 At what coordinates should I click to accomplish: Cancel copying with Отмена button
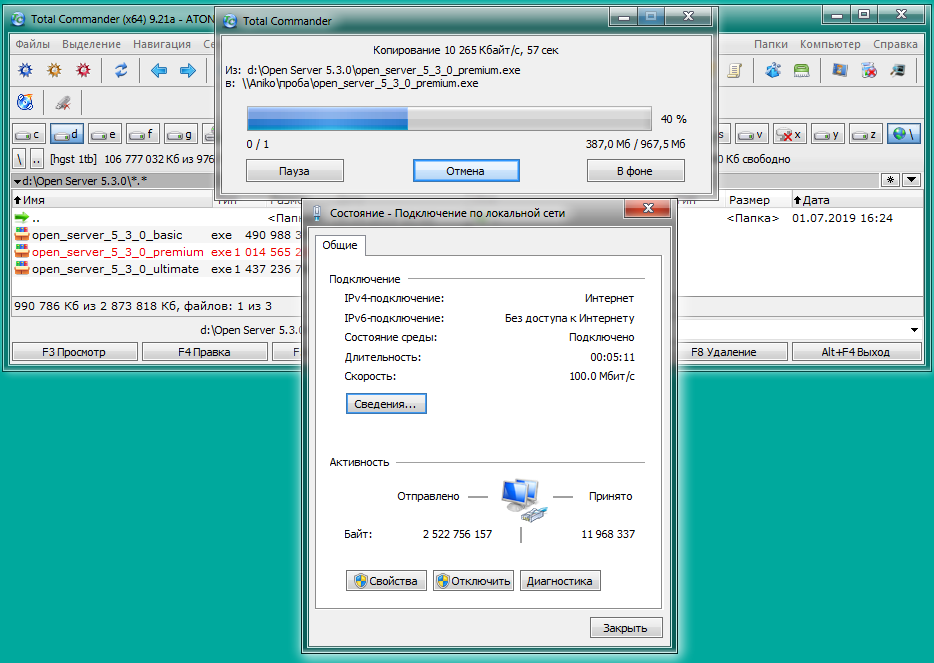[466, 170]
